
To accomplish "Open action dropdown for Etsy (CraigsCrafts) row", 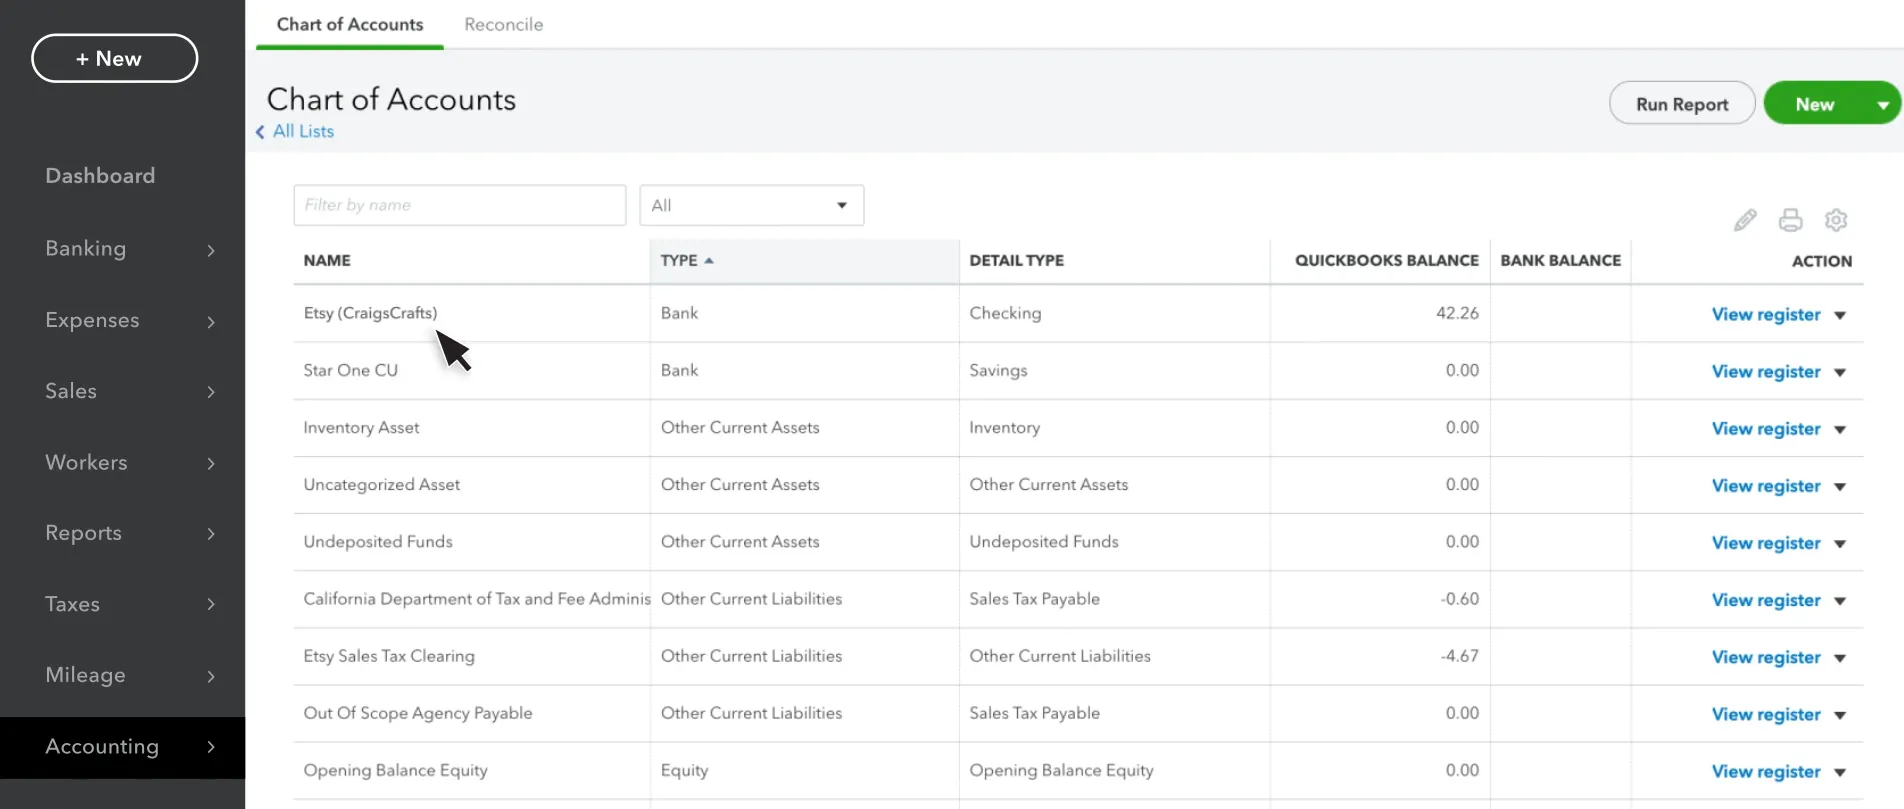I will [1840, 315].
